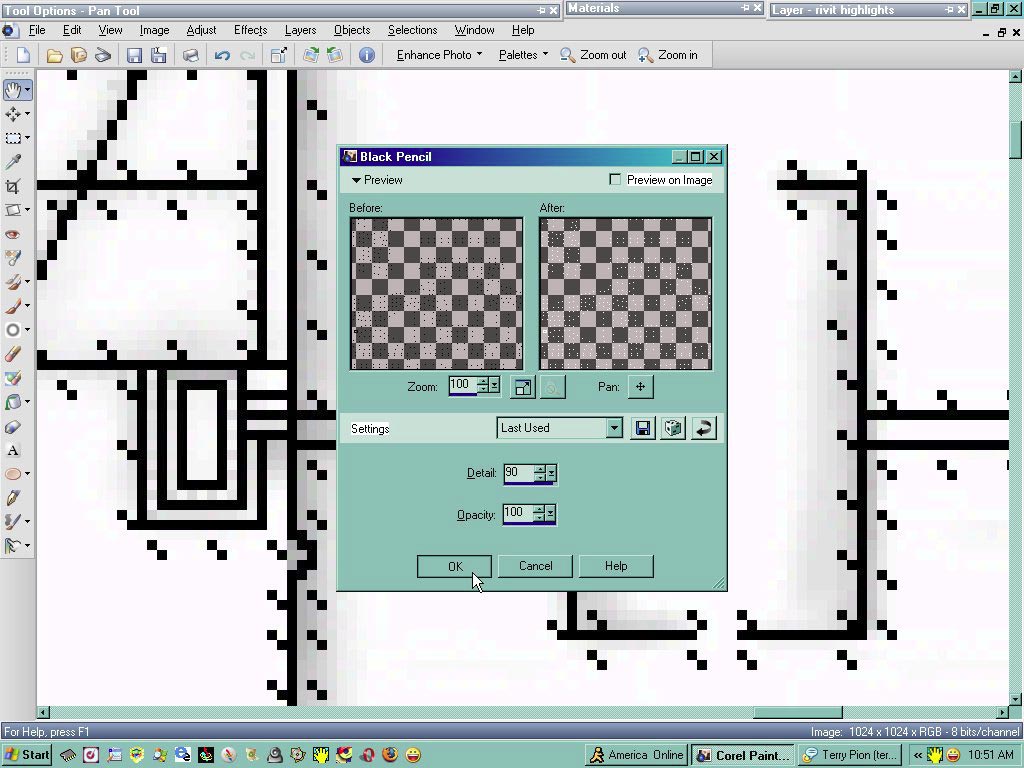
Task: Open the Palettes dropdown
Action: (x=523, y=56)
